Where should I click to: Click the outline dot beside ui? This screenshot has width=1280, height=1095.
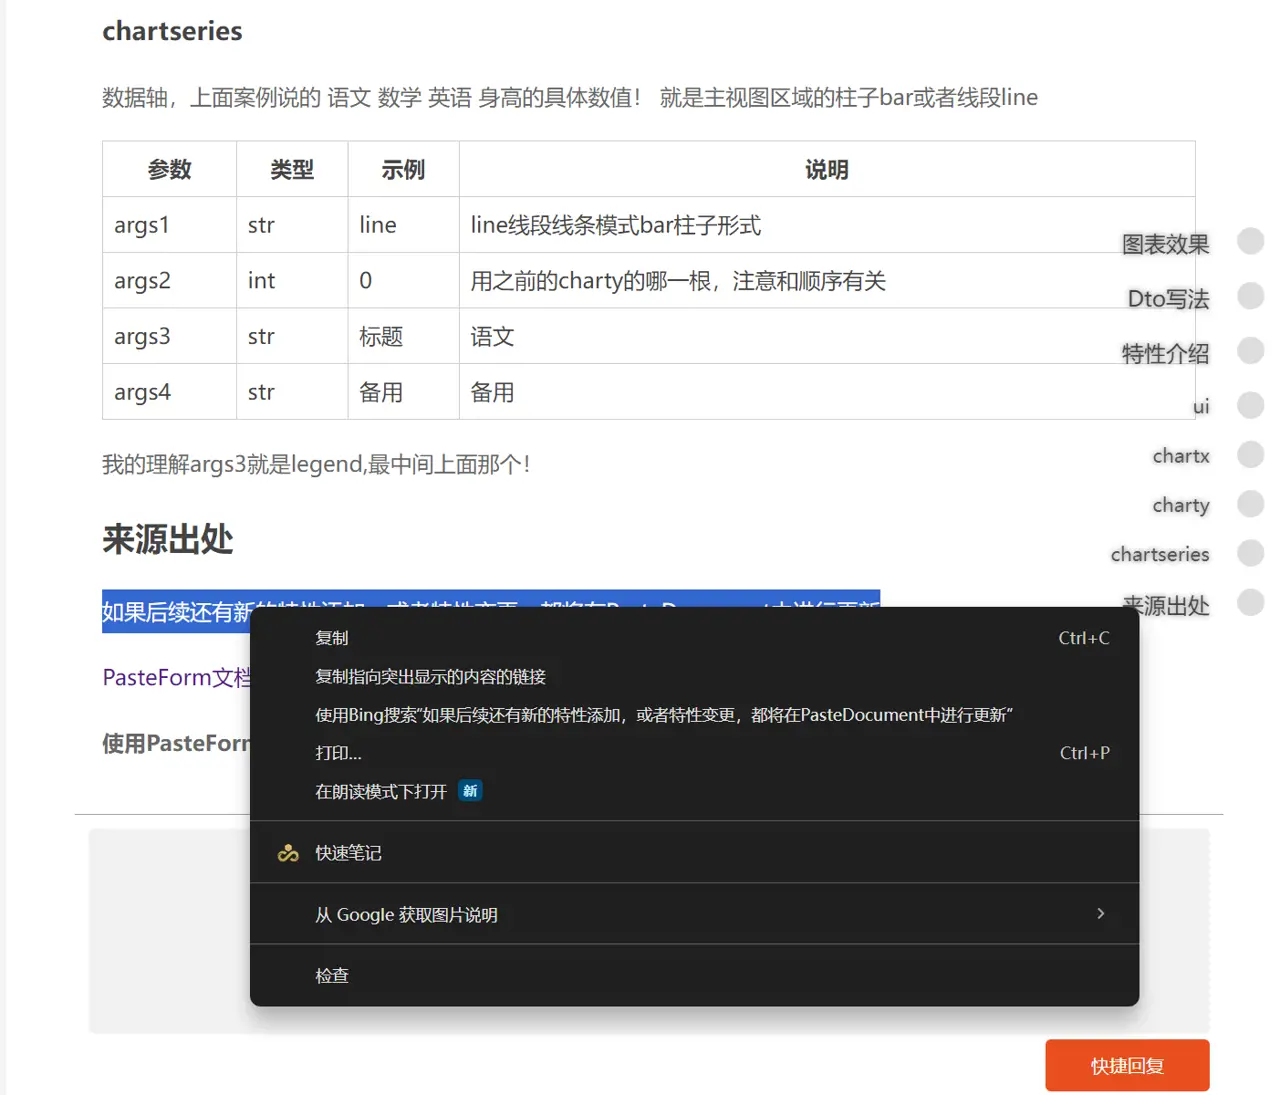click(1250, 405)
